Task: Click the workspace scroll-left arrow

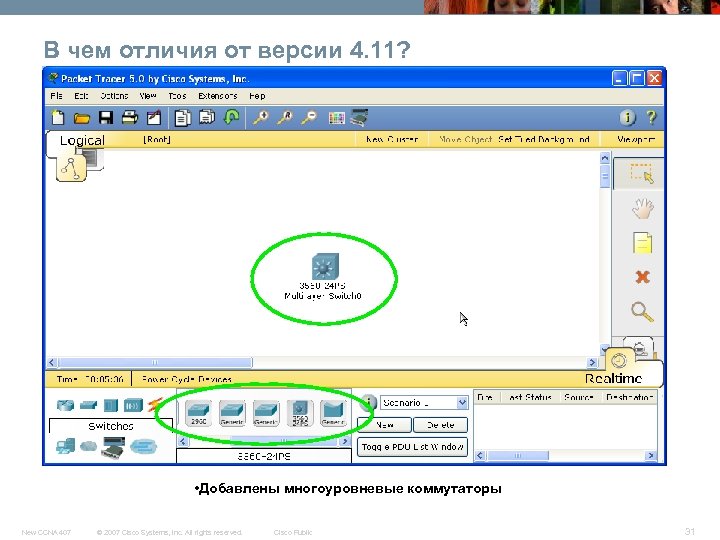Action: coord(51,362)
